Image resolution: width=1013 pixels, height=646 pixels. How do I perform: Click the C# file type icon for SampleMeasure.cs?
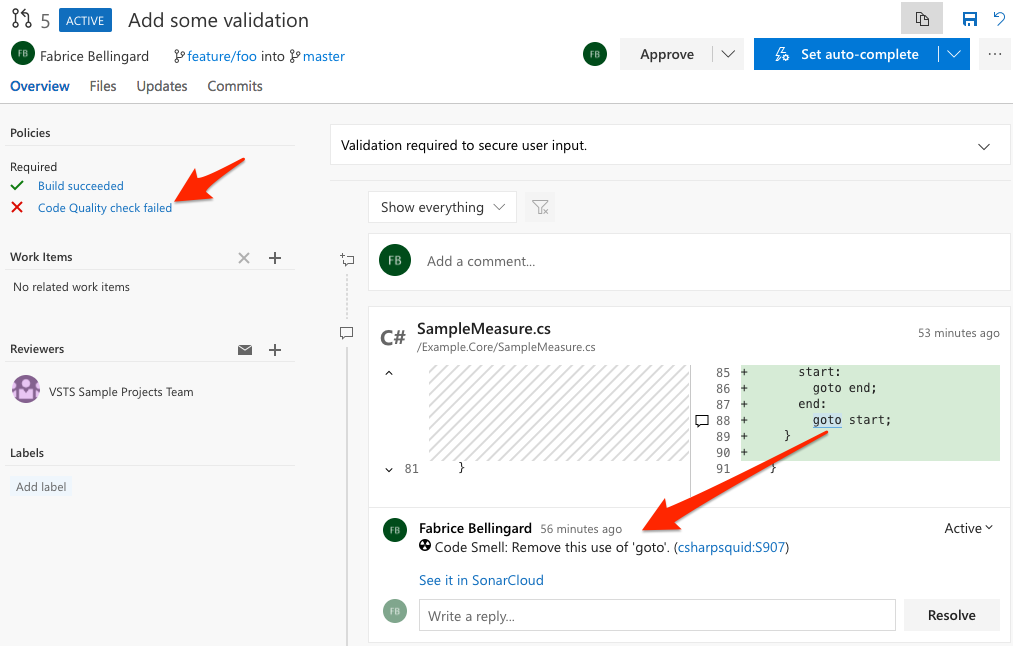click(x=393, y=336)
